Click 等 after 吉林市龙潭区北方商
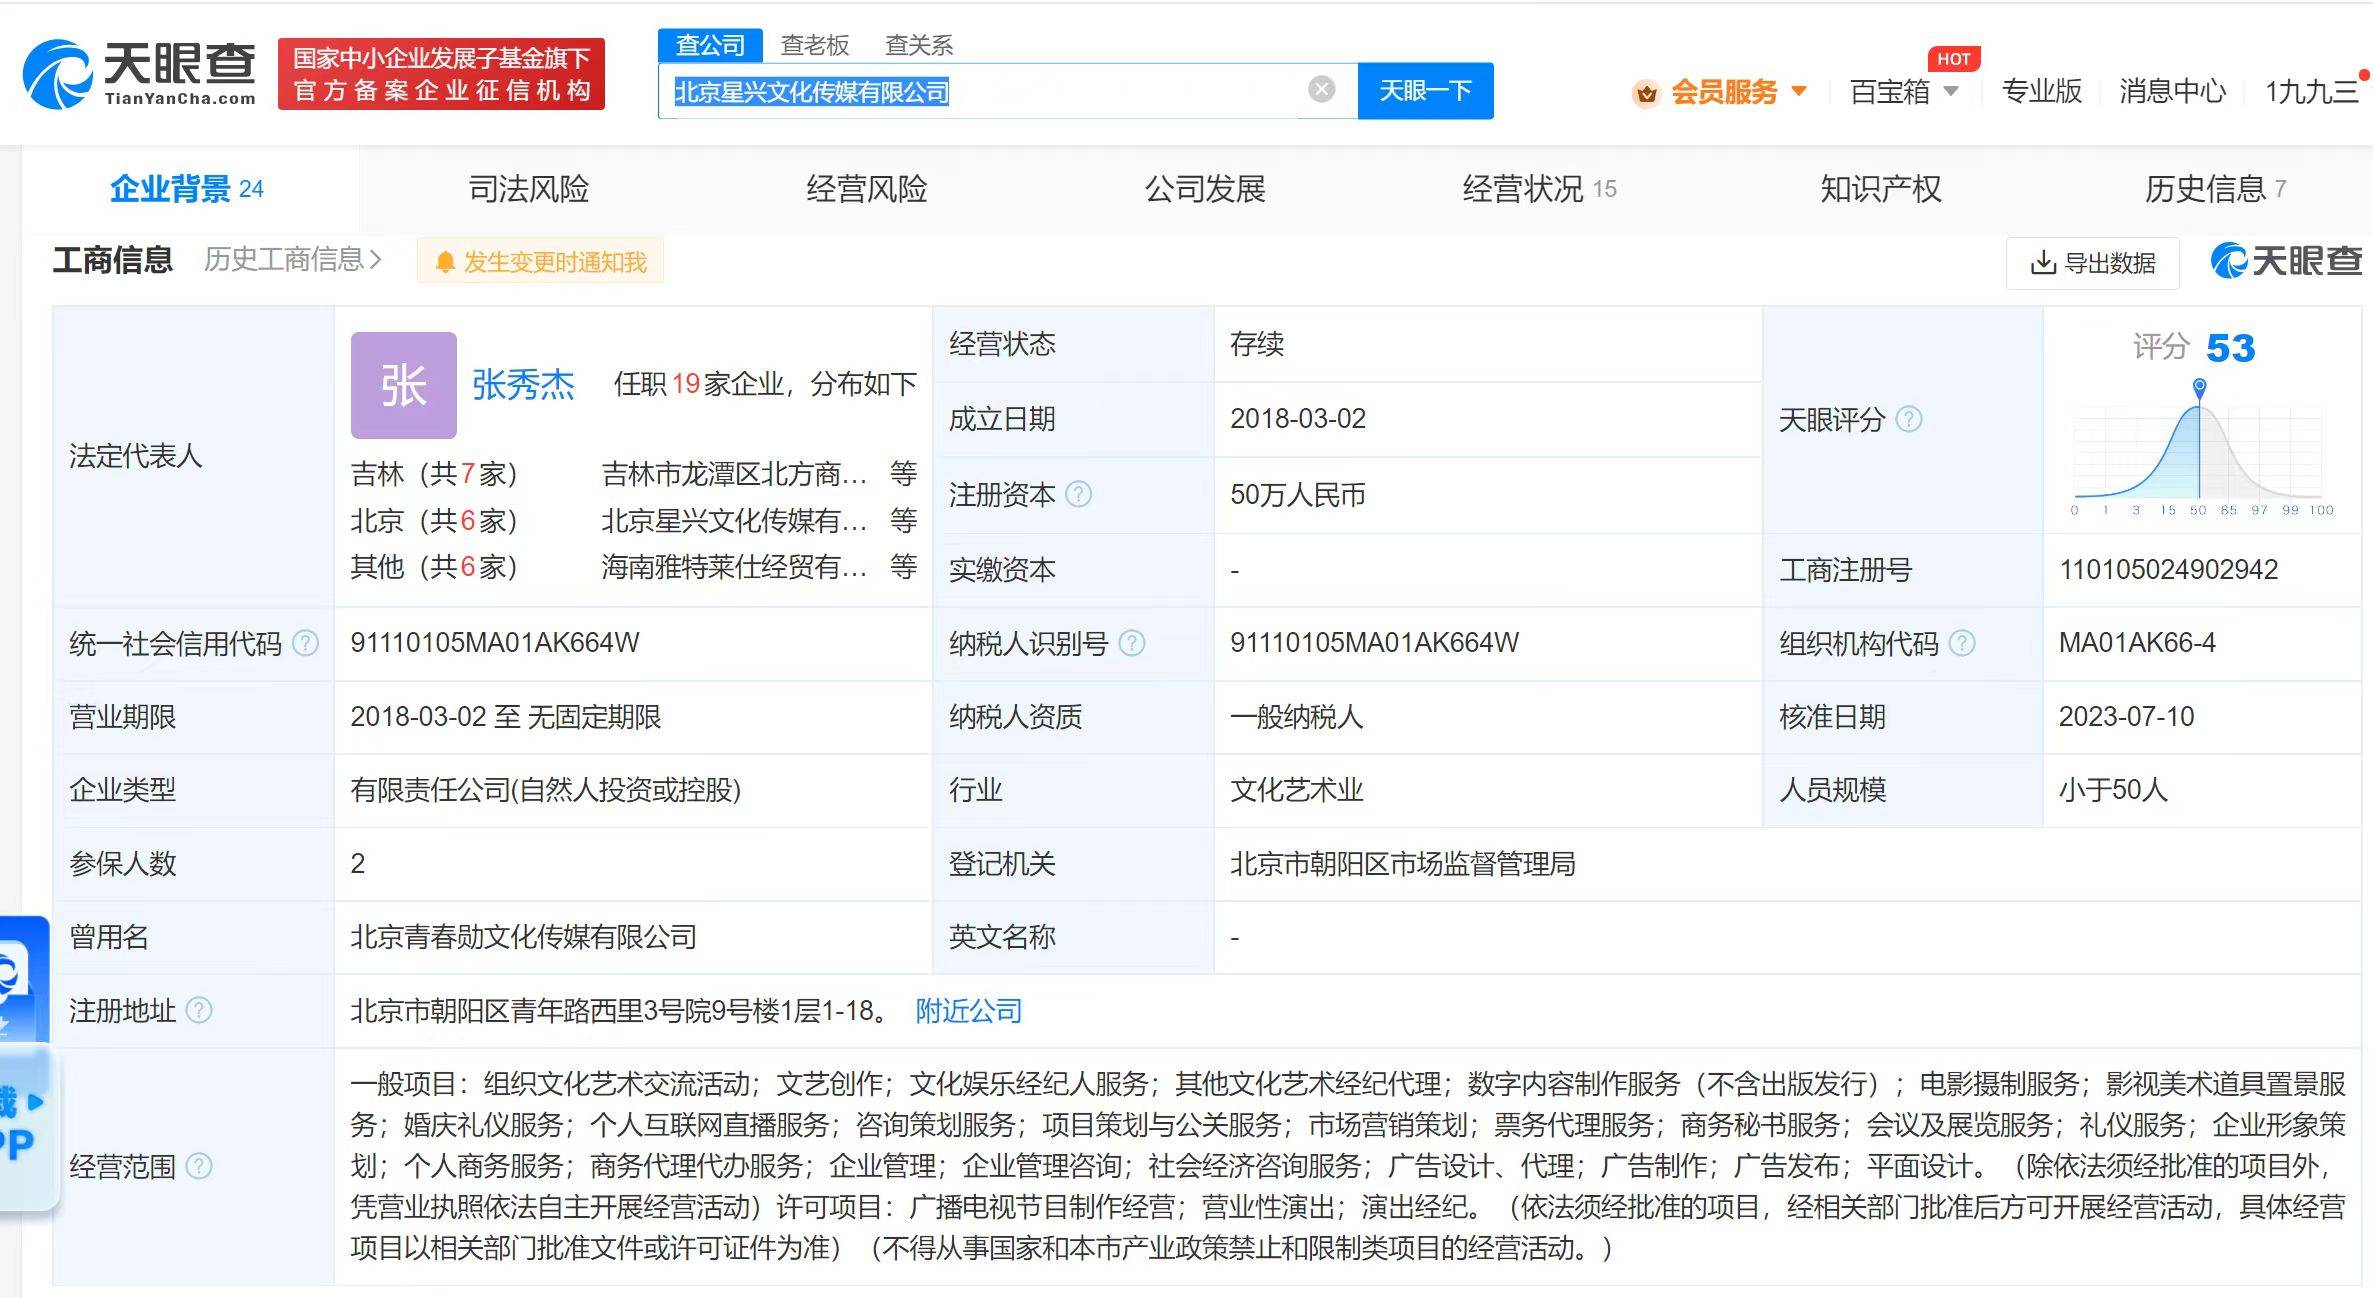The height and width of the screenshot is (1298, 2373). [903, 474]
